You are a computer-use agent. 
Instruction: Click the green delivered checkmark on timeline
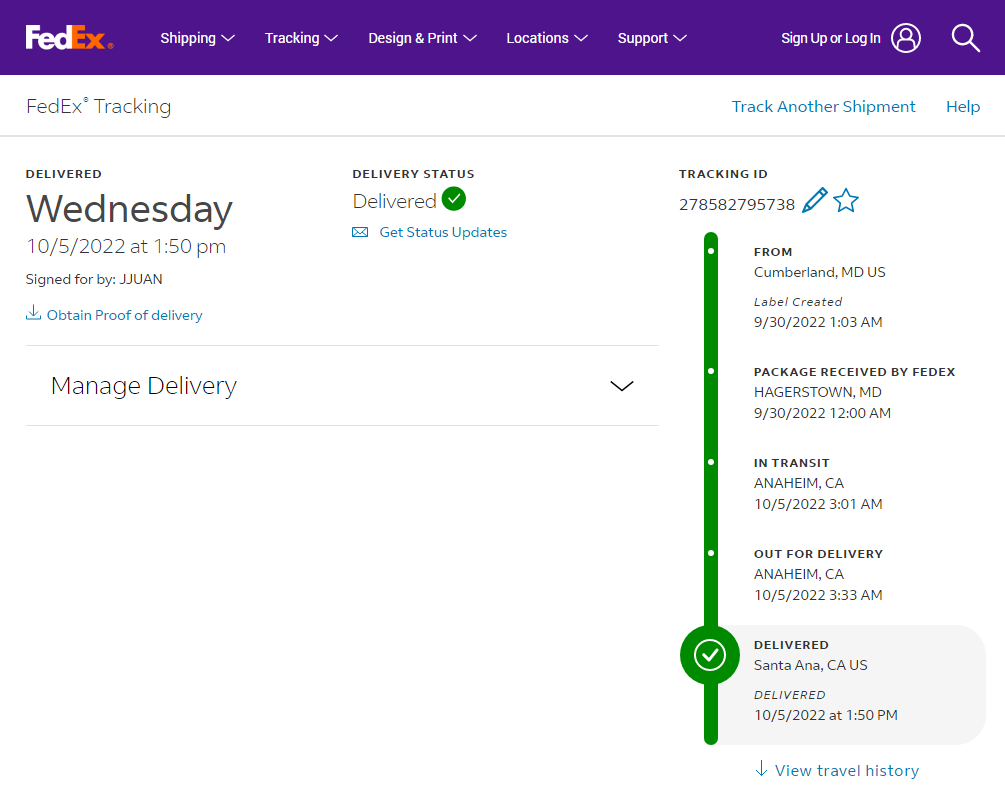click(710, 655)
